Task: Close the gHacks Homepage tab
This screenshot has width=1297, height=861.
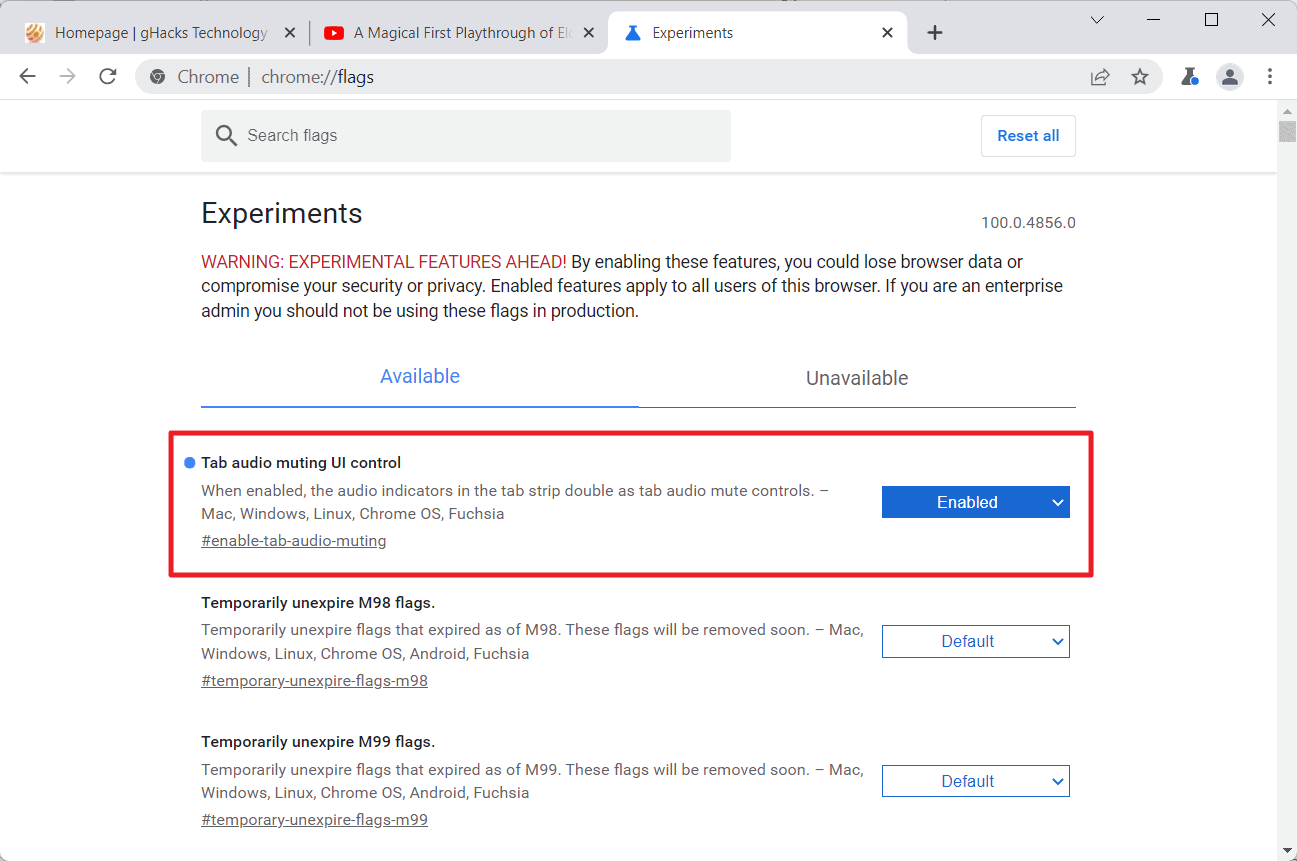Action: point(290,33)
